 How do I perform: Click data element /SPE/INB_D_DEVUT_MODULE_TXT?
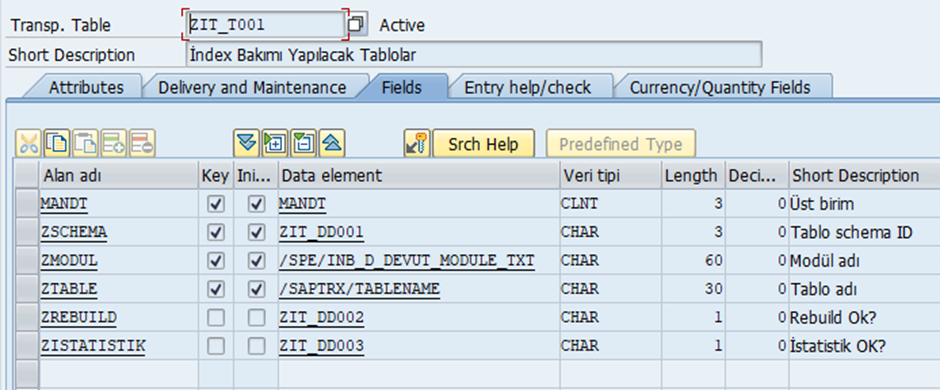(406, 261)
